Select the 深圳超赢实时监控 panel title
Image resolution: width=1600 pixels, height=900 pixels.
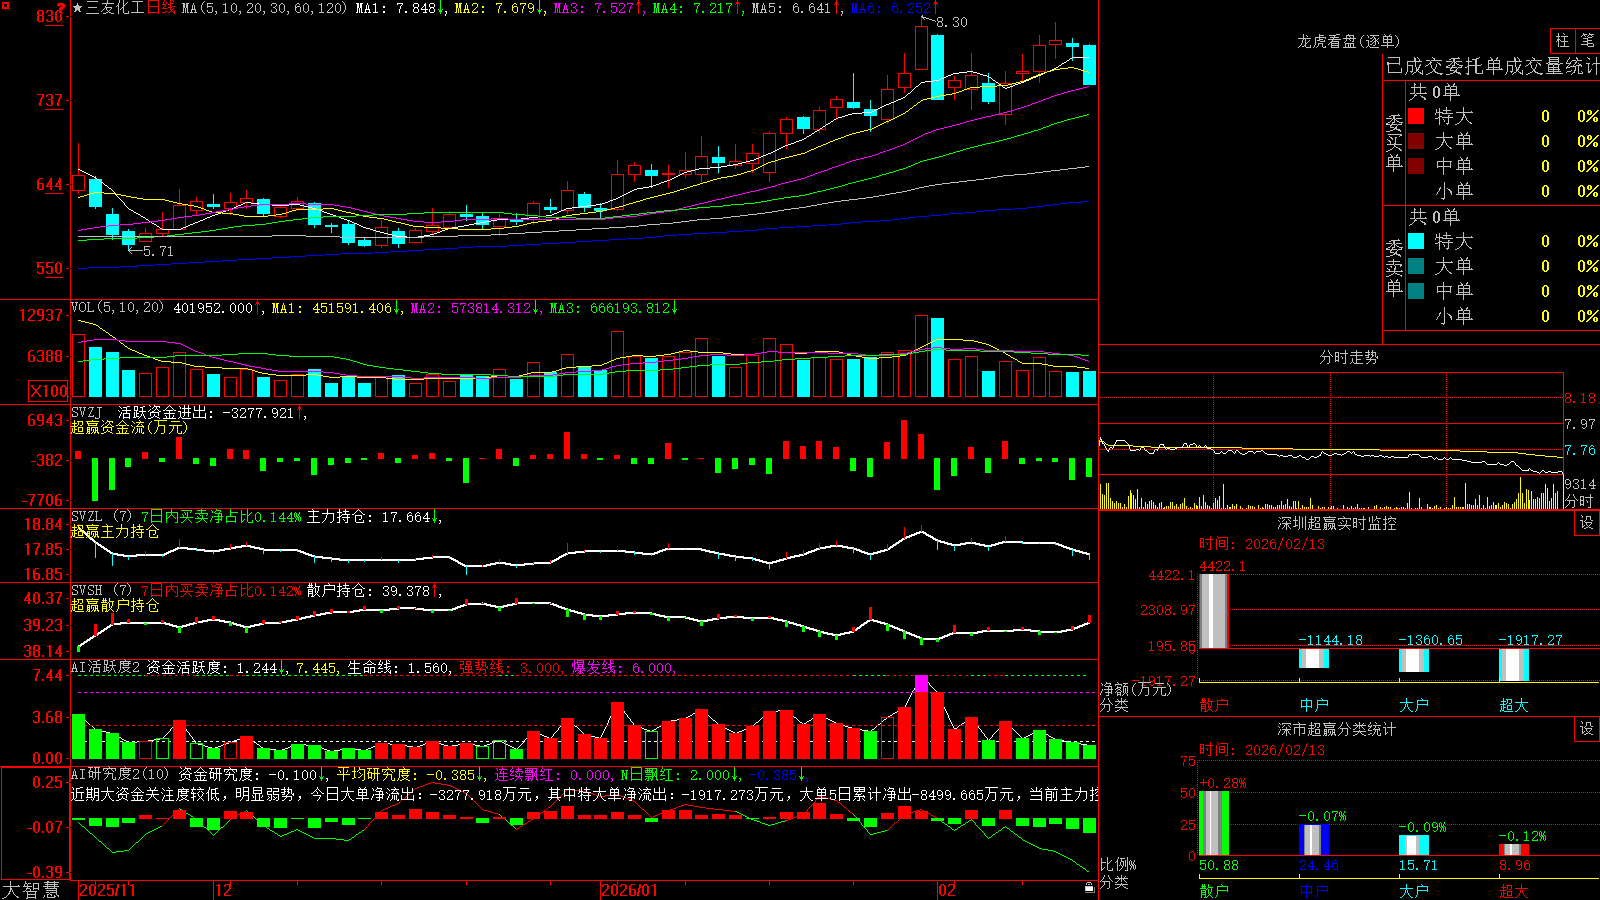pyautogui.click(x=1337, y=523)
